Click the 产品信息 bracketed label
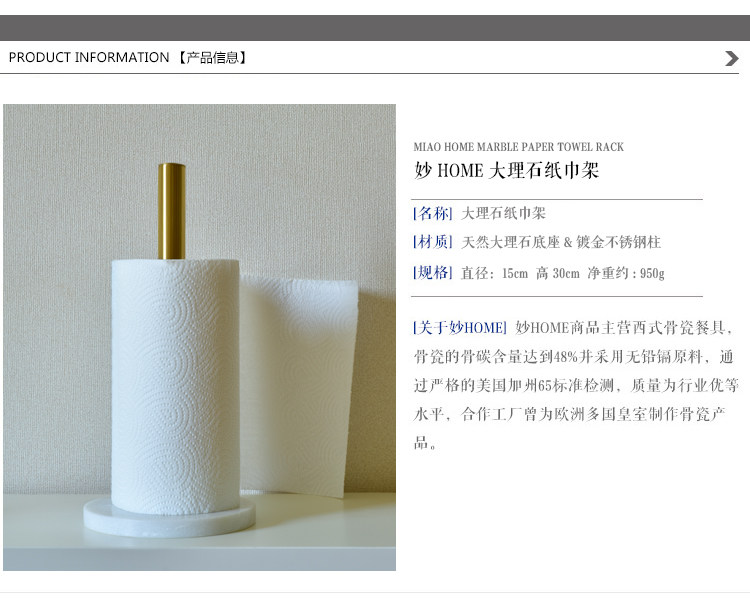Screen dimensions: 750x599 pyautogui.click(x=212, y=58)
